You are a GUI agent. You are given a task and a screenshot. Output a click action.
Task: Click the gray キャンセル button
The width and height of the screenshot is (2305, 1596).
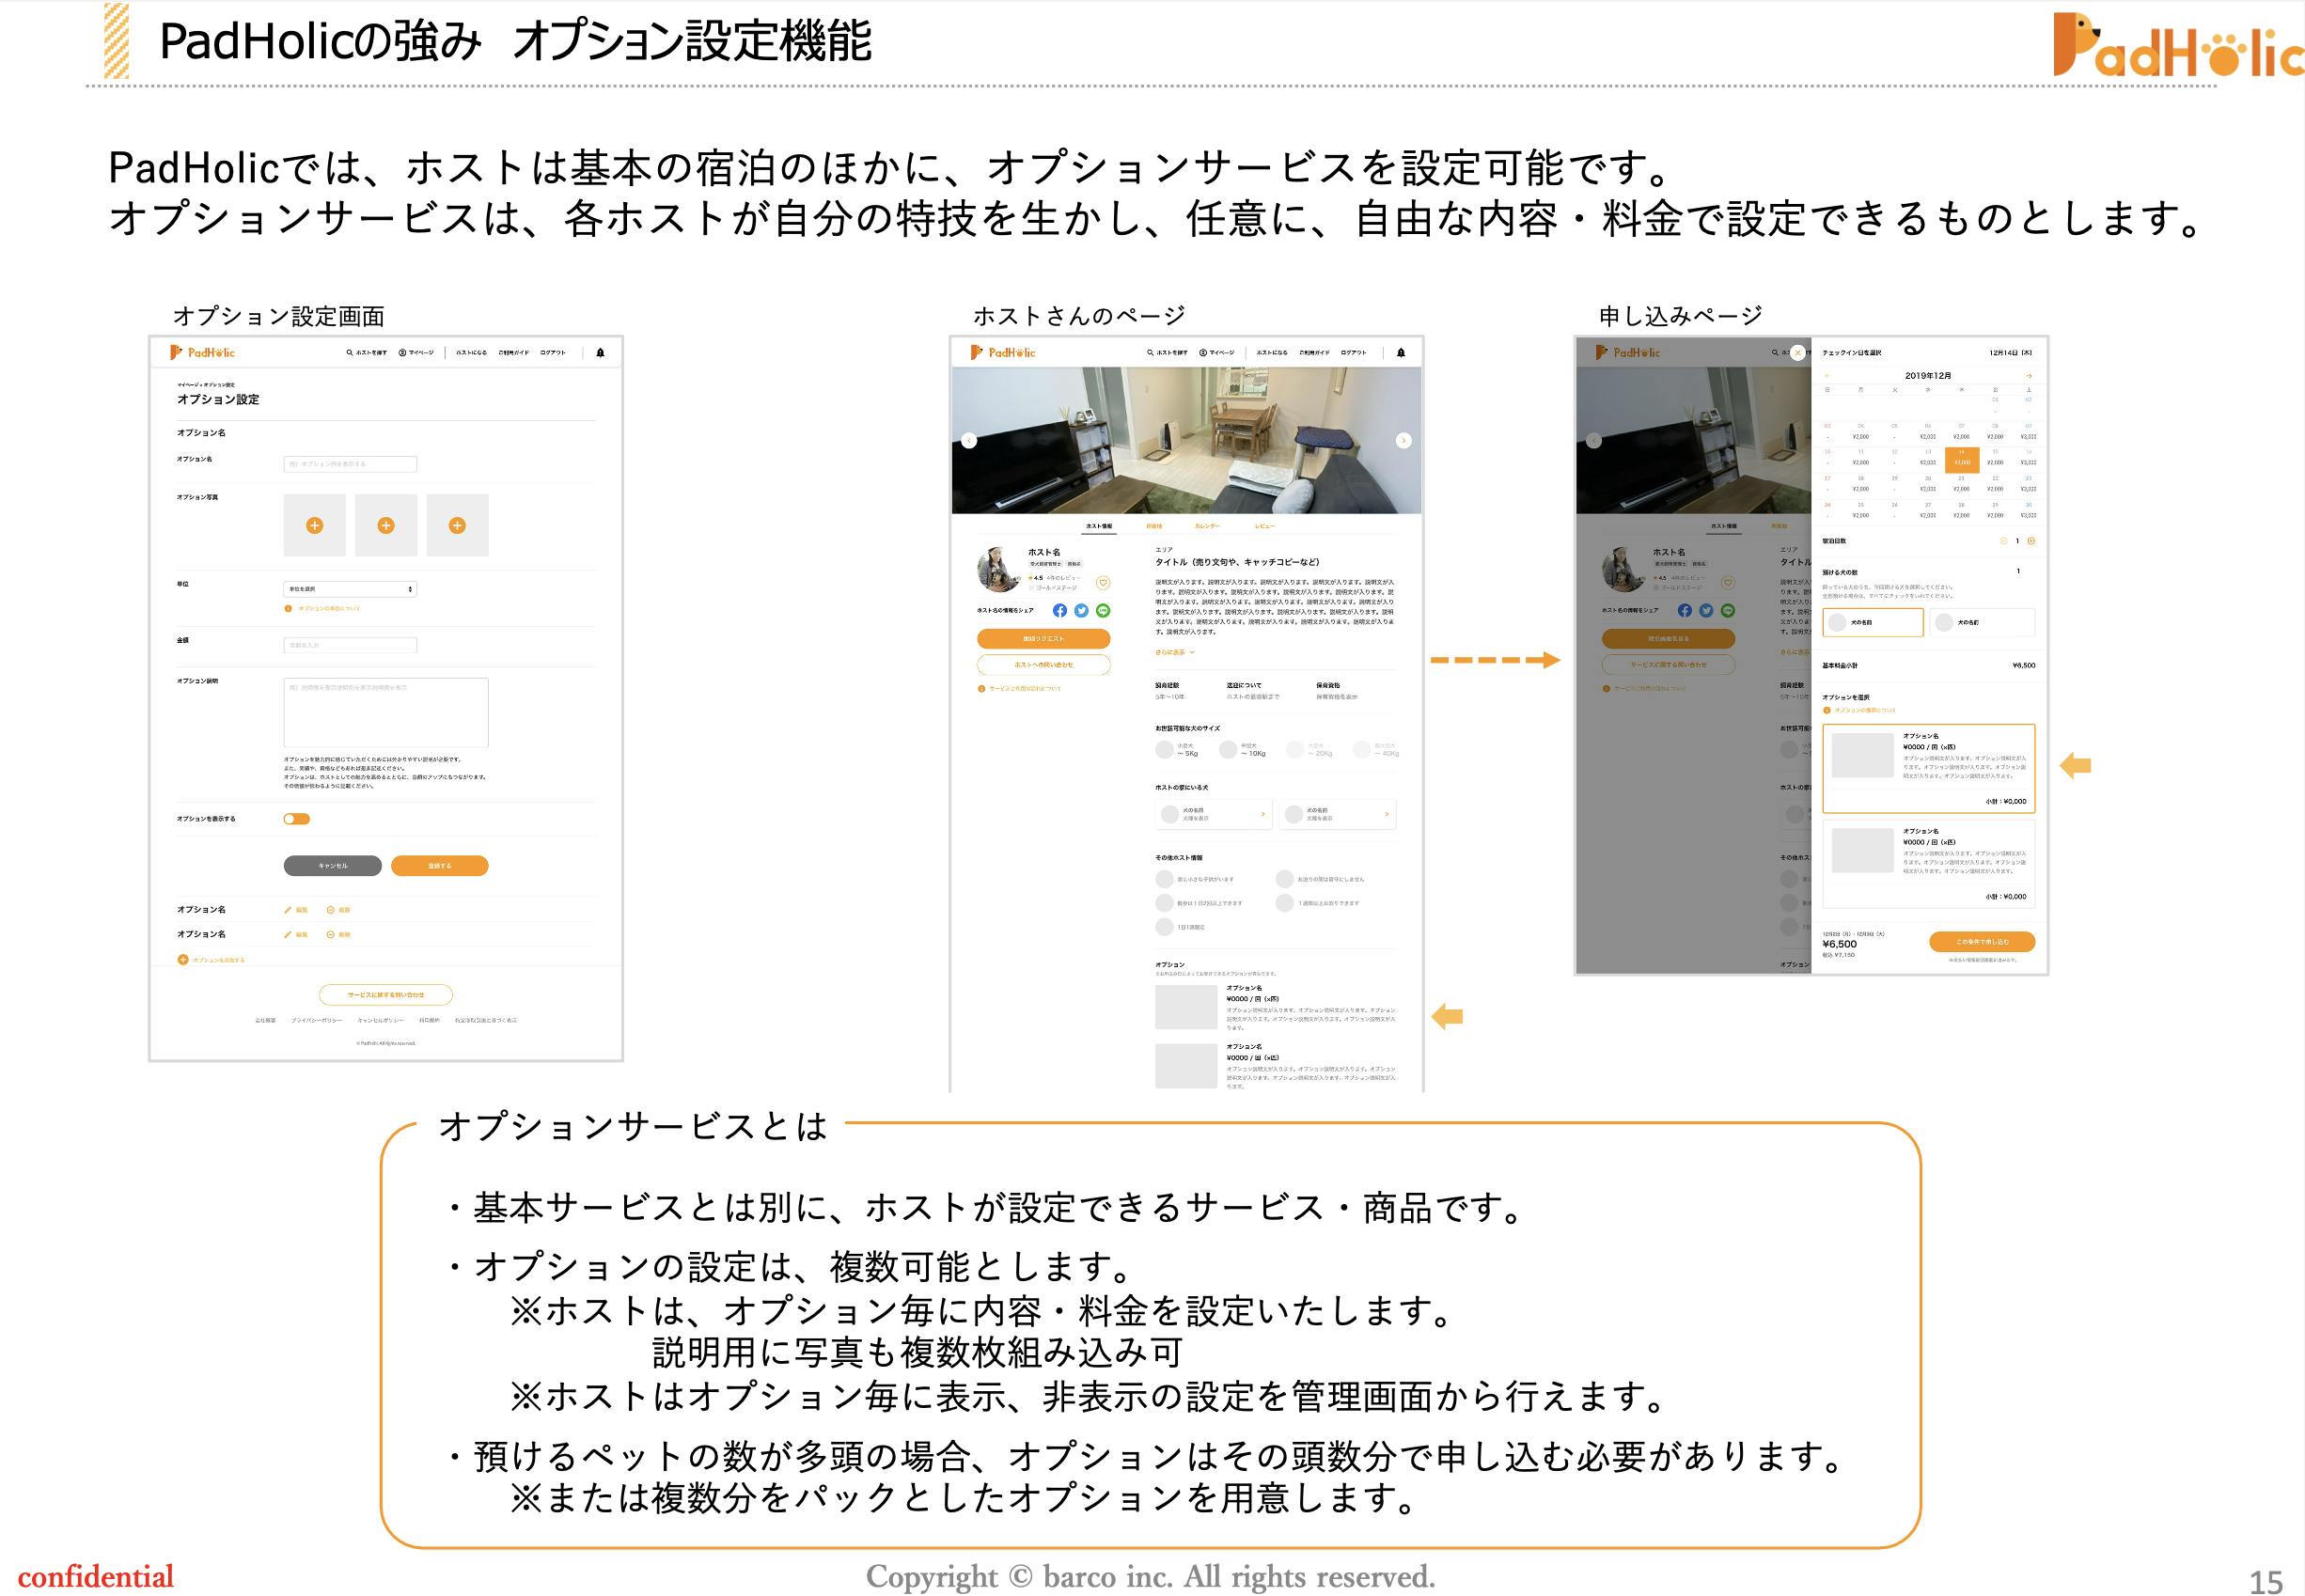click(x=332, y=866)
